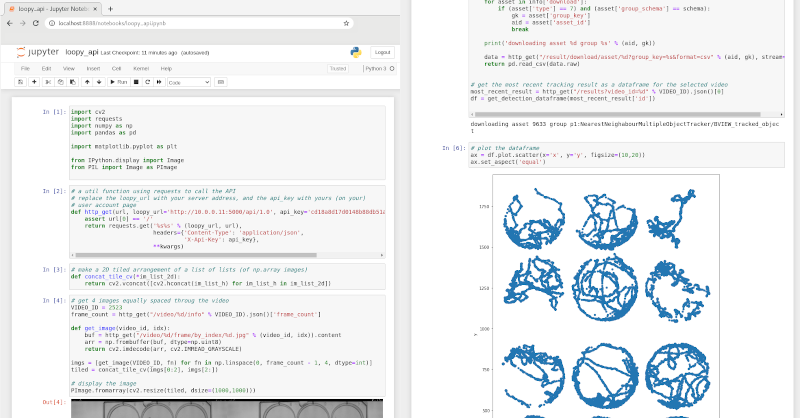Click the browser address bar
The image size is (800, 418).
[x=200, y=21]
